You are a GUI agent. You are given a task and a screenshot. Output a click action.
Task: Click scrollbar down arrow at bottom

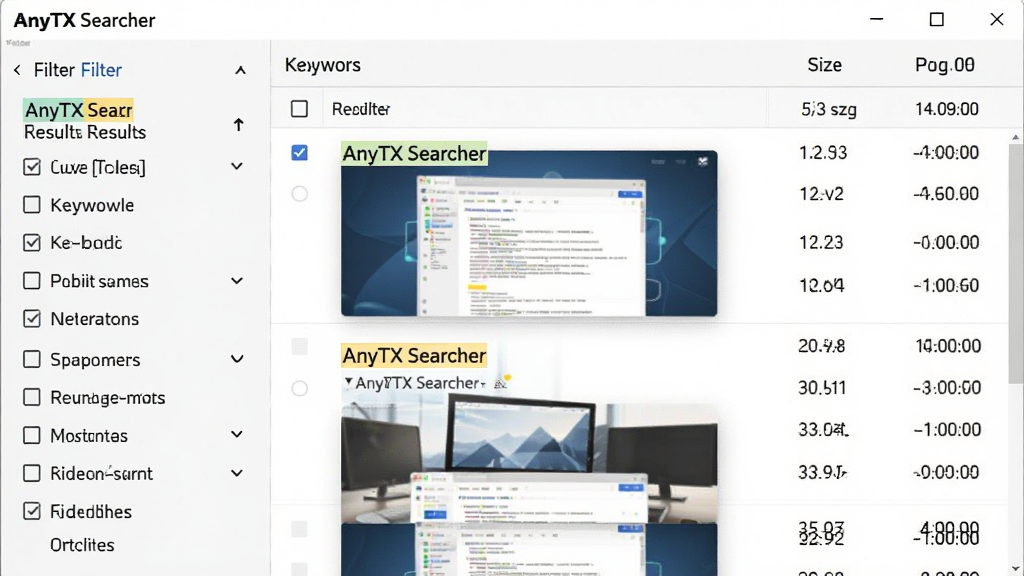1016,568
